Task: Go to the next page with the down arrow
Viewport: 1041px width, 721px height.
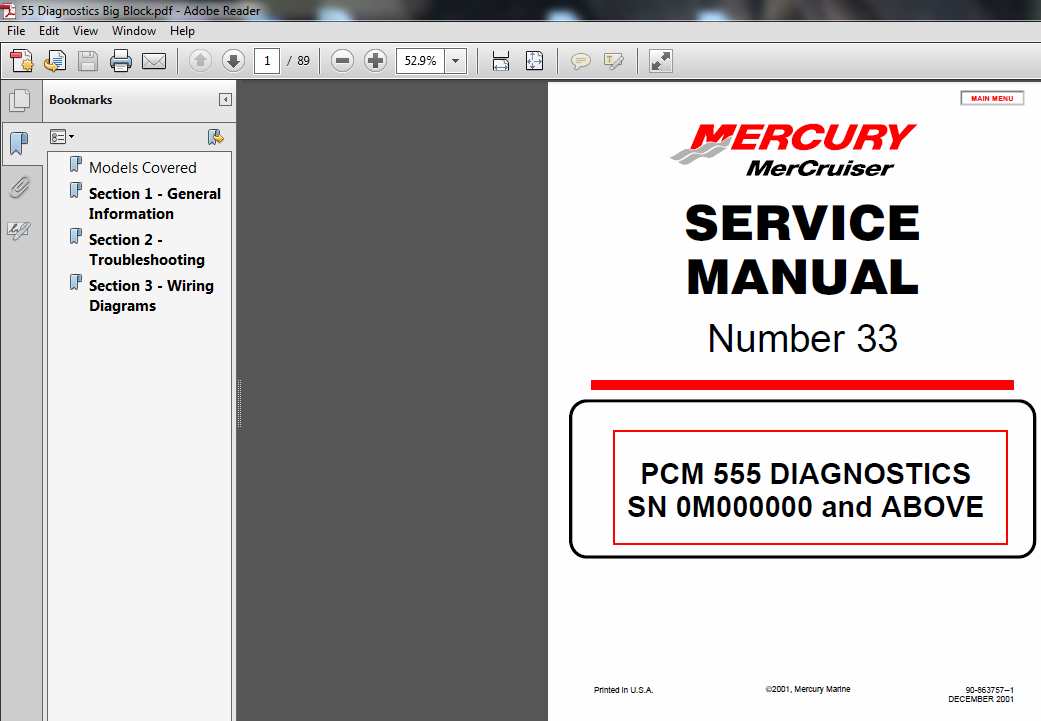Action: tap(233, 61)
